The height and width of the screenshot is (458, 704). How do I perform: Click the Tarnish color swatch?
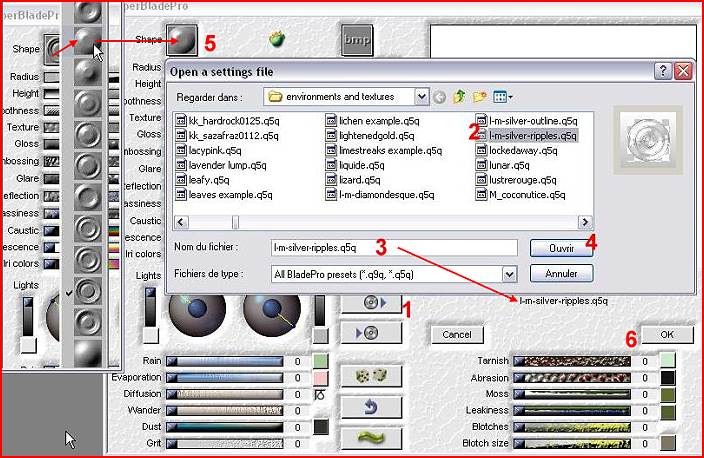[x=667, y=360]
